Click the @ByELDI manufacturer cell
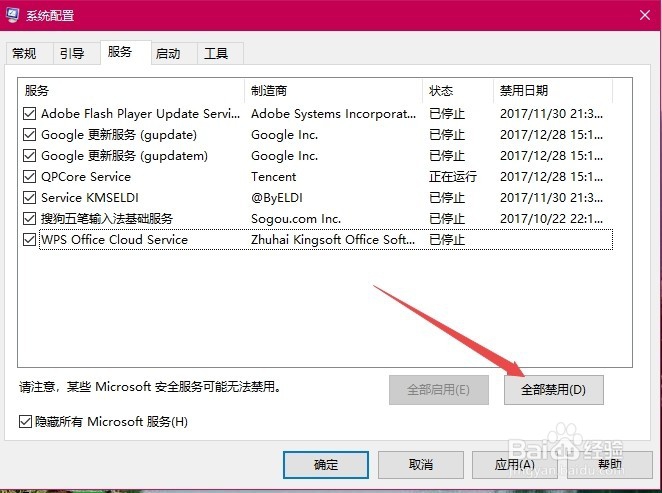 [x=277, y=198]
